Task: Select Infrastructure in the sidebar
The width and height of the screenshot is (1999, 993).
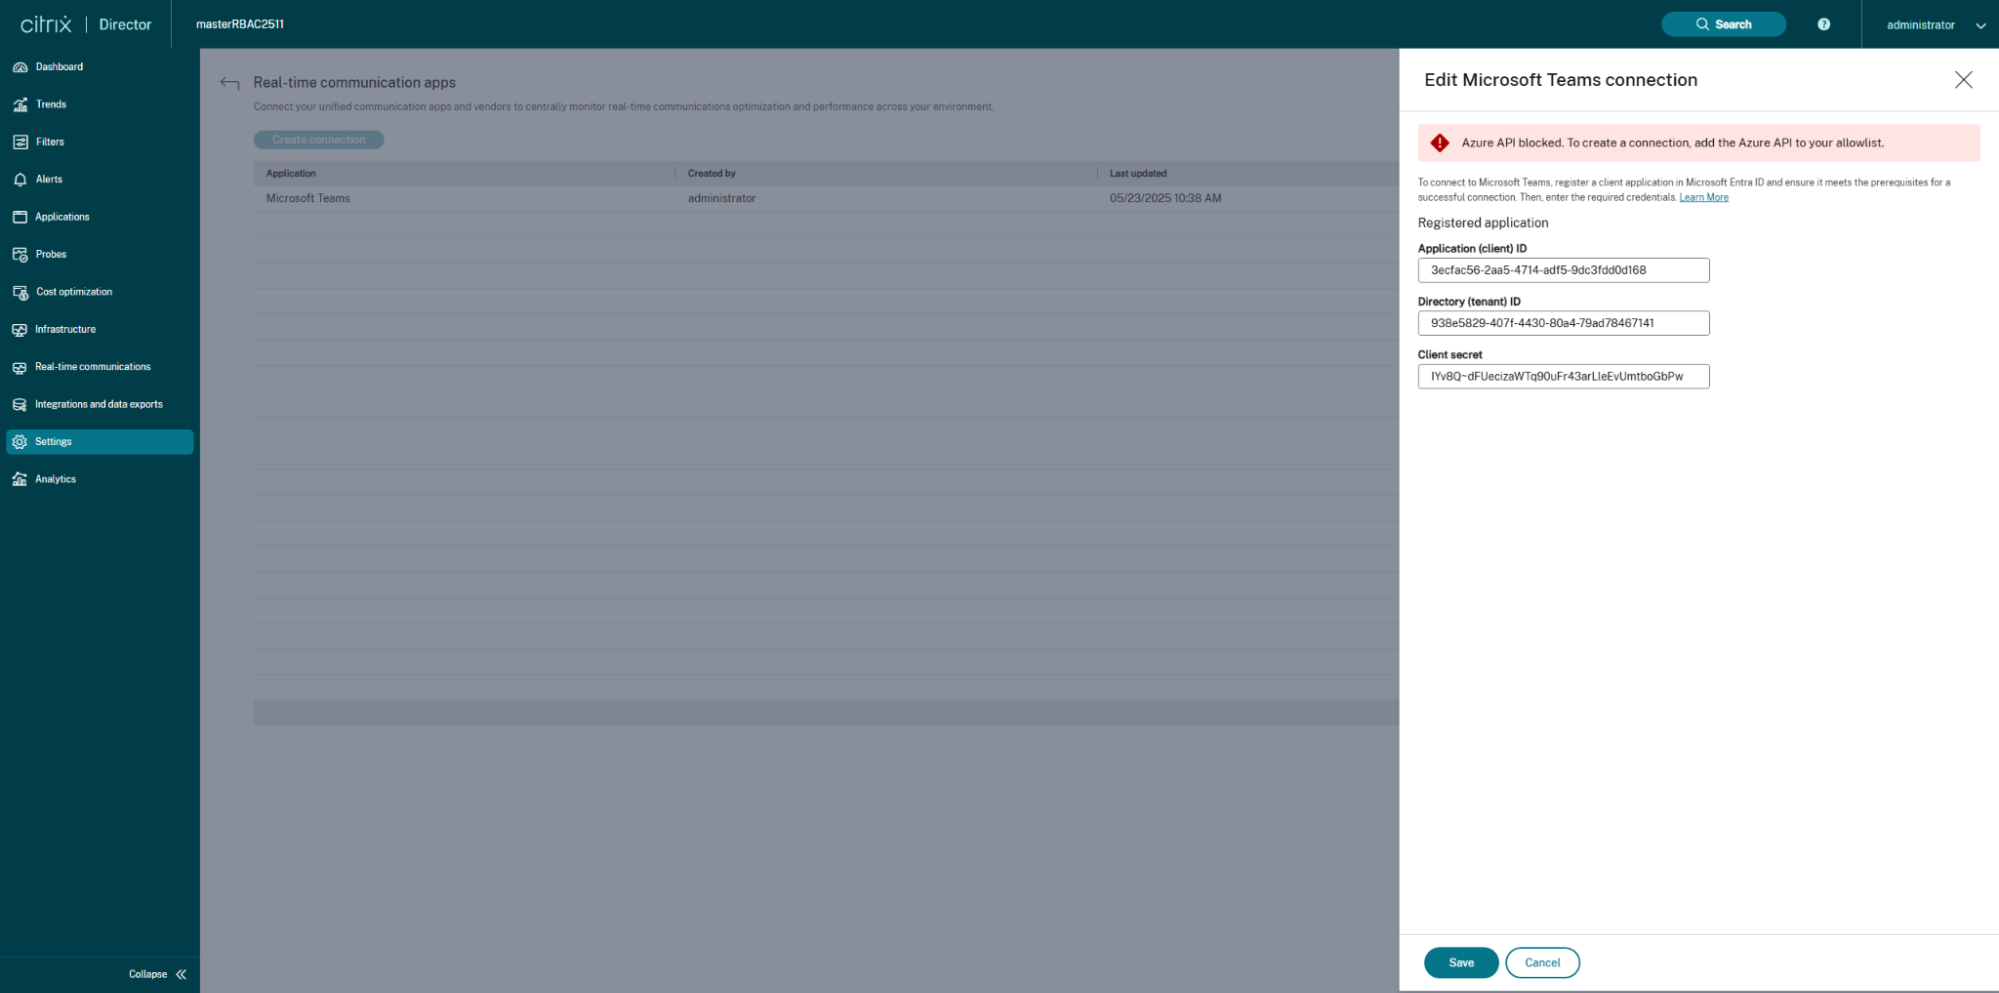Action: (65, 329)
